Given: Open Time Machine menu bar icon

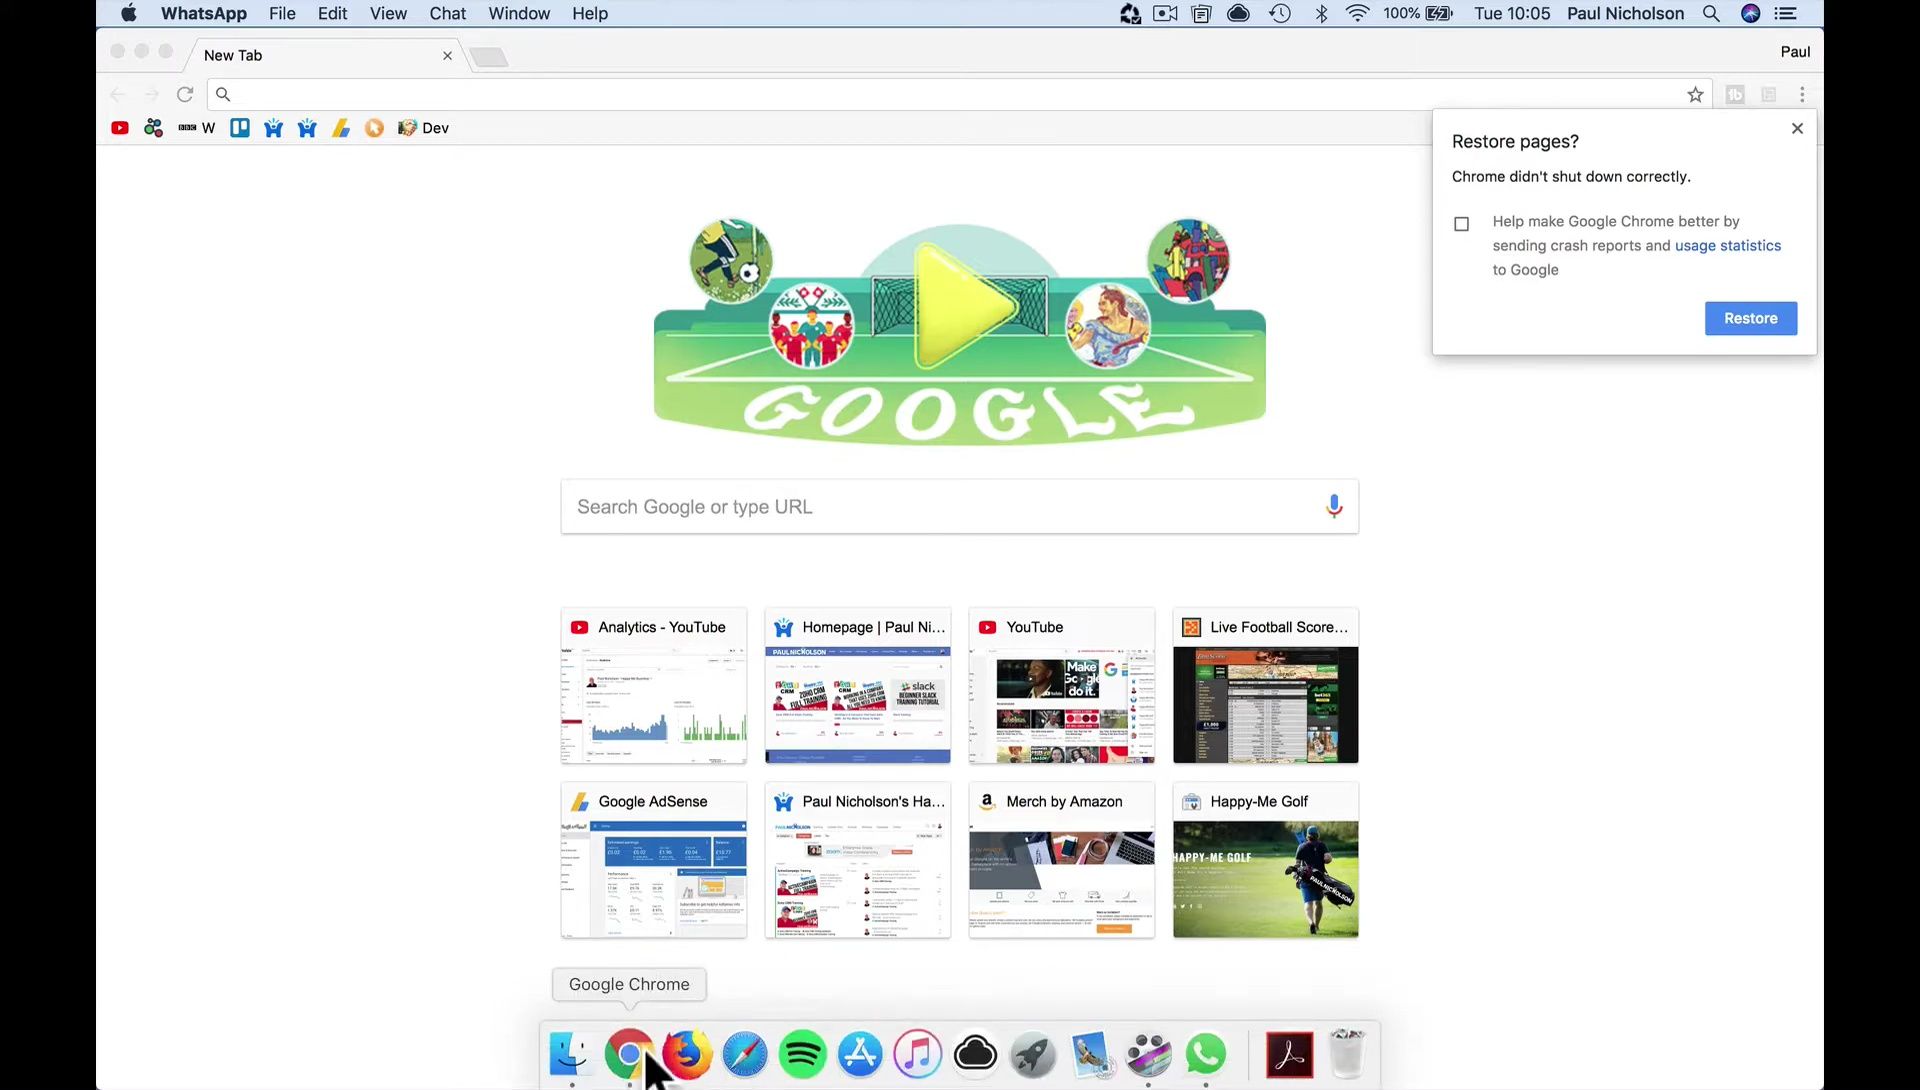Looking at the screenshot, I should click(x=1280, y=13).
